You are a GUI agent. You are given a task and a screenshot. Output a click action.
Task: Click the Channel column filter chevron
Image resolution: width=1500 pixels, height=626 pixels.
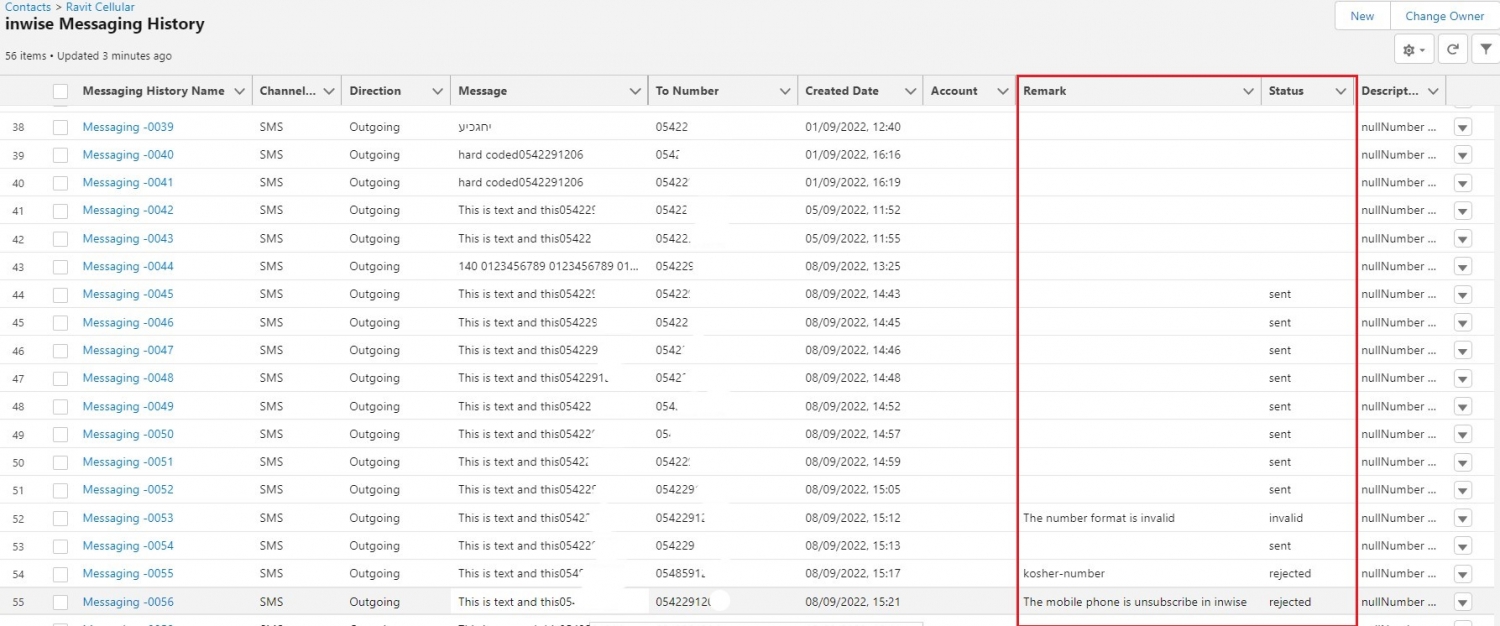tap(328, 90)
